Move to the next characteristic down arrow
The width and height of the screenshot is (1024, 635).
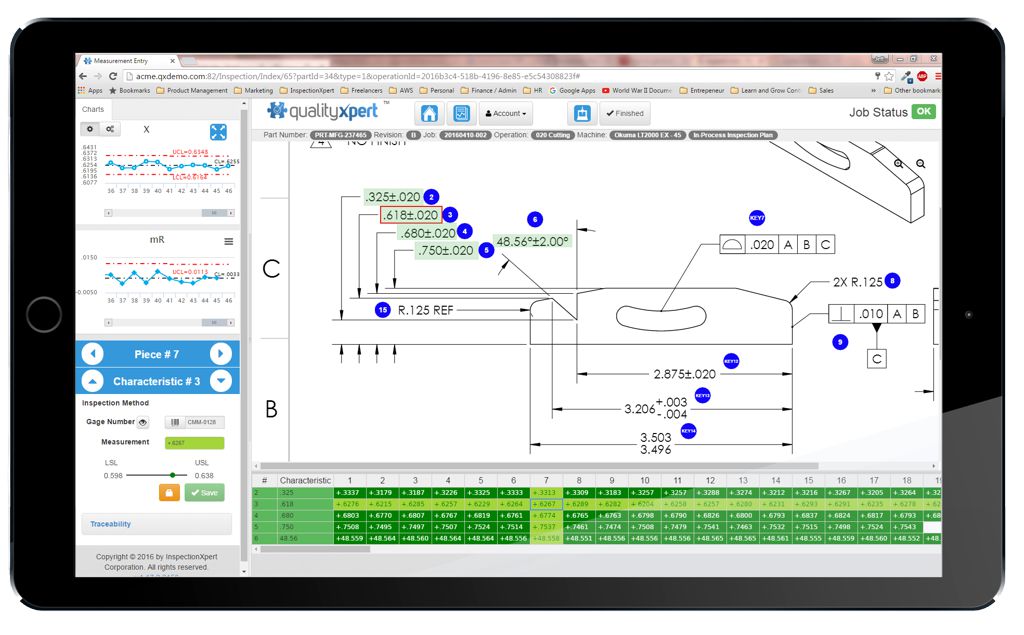(x=221, y=381)
